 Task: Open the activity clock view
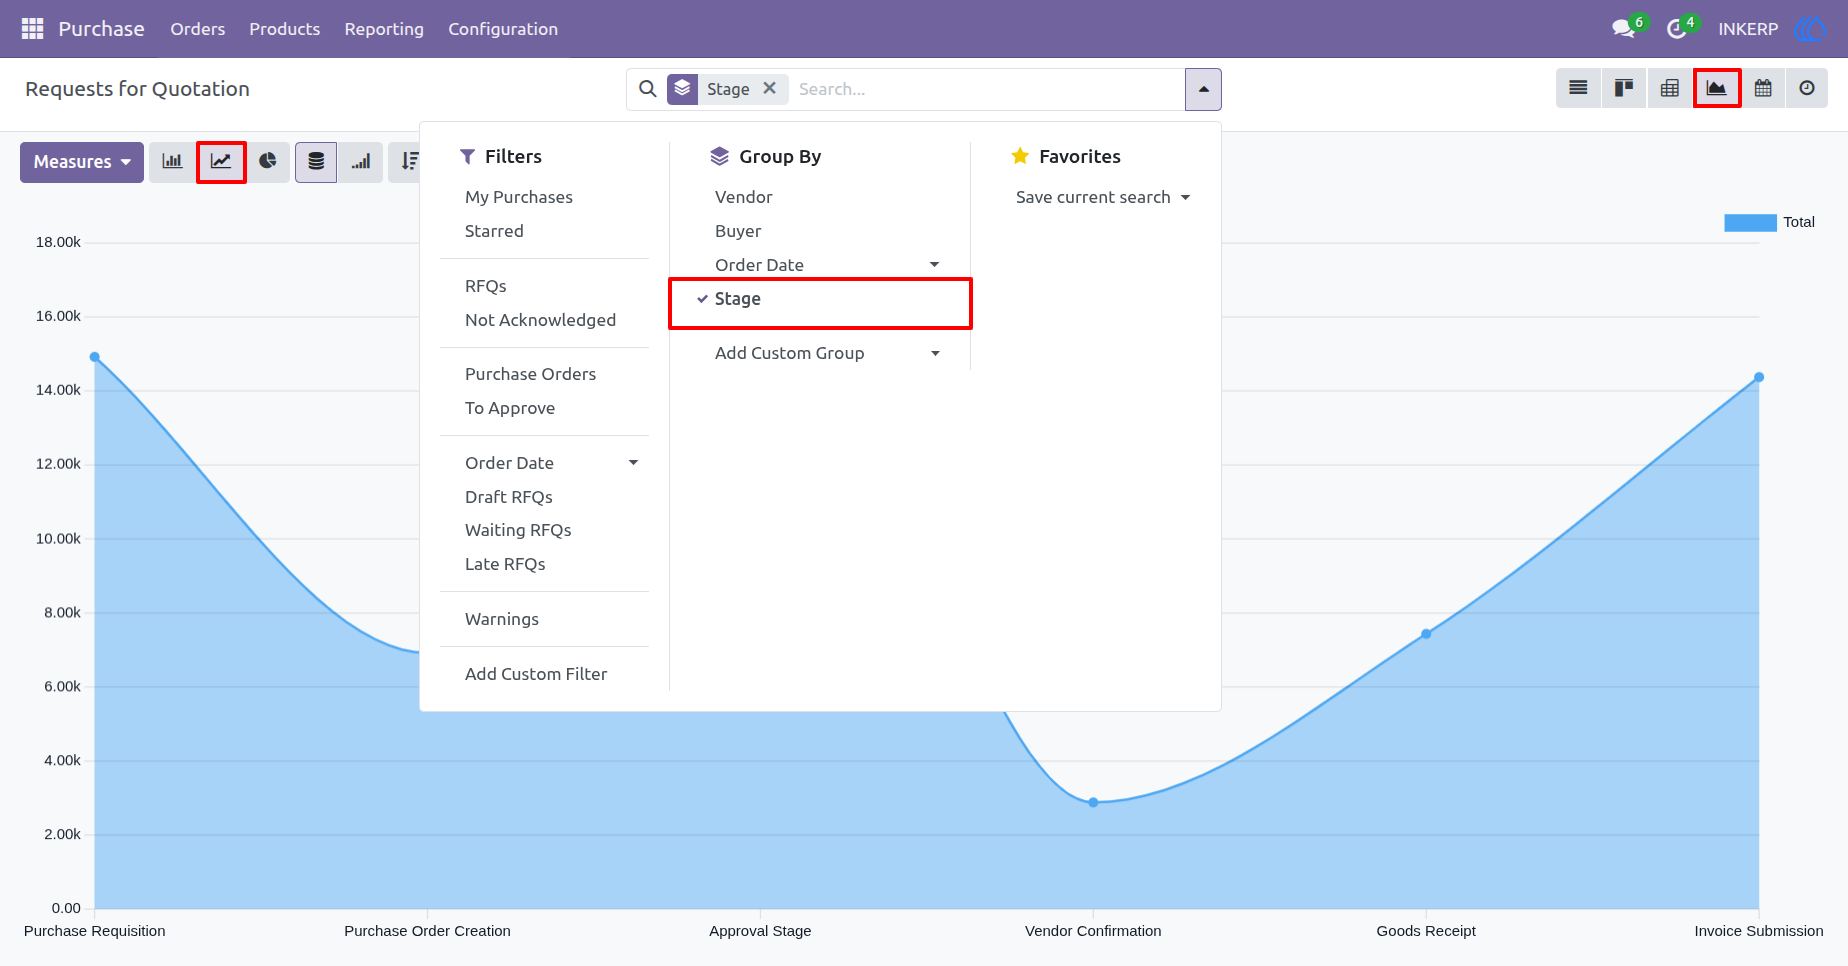1807,89
